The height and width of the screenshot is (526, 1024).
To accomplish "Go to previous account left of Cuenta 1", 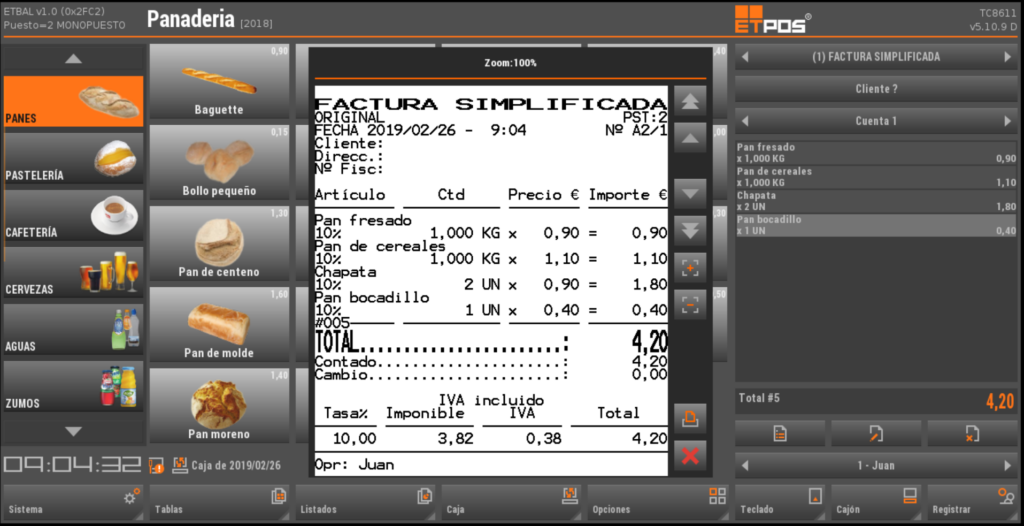I will click(x=745, y=121).
